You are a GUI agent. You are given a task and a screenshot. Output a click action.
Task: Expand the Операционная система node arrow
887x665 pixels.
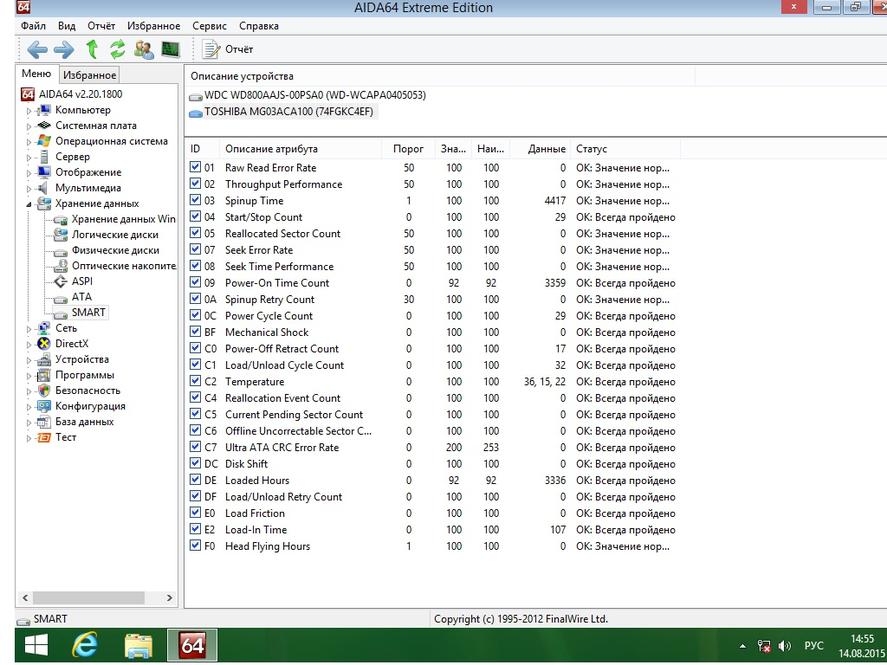[x=29, y=142]
